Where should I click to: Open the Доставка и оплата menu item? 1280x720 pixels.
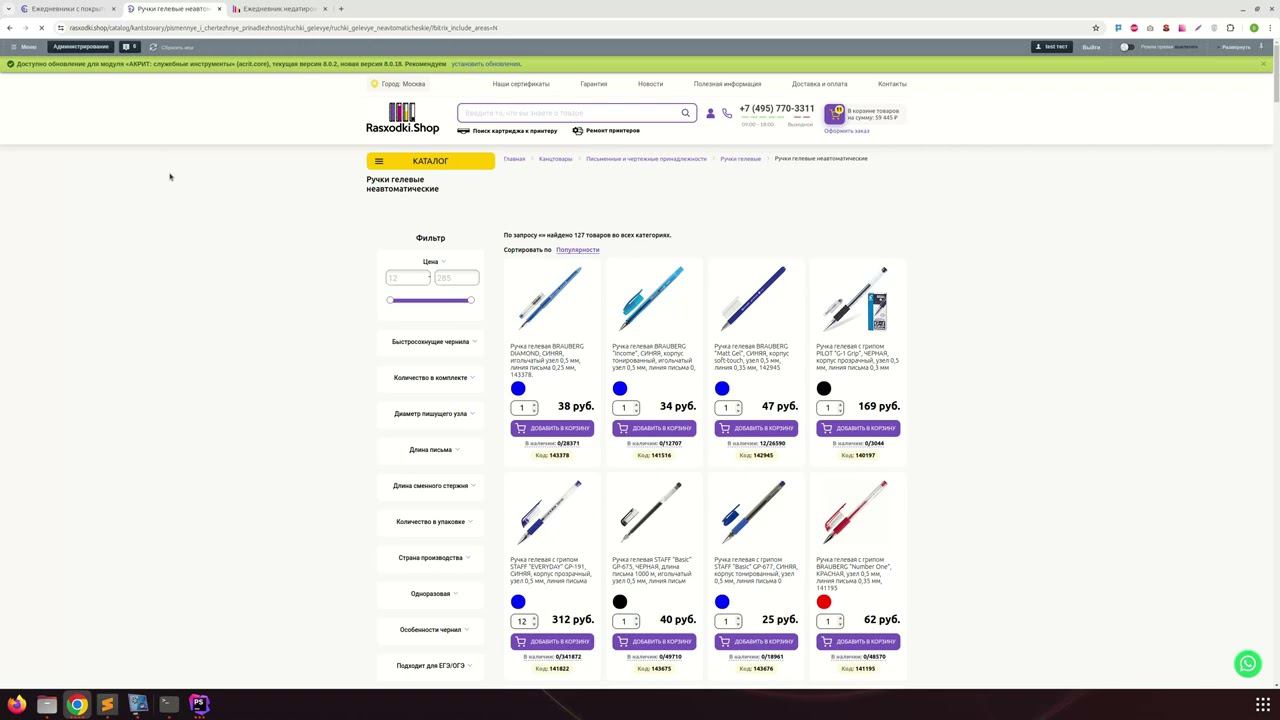(x=820, y=84)
